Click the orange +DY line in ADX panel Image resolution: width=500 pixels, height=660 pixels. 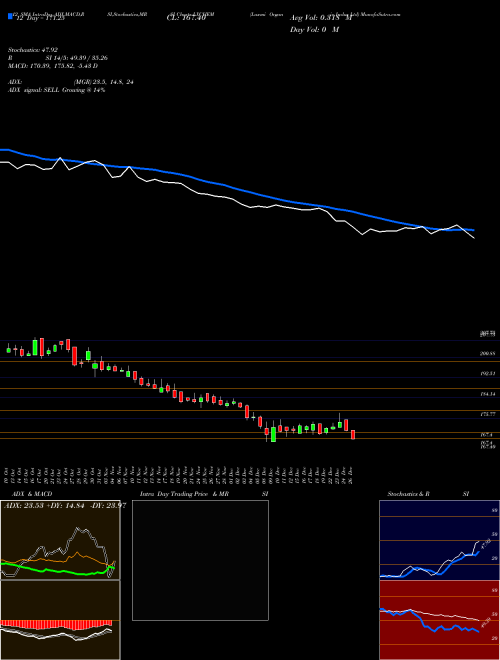pyautogui.click(x=58, y=559)
